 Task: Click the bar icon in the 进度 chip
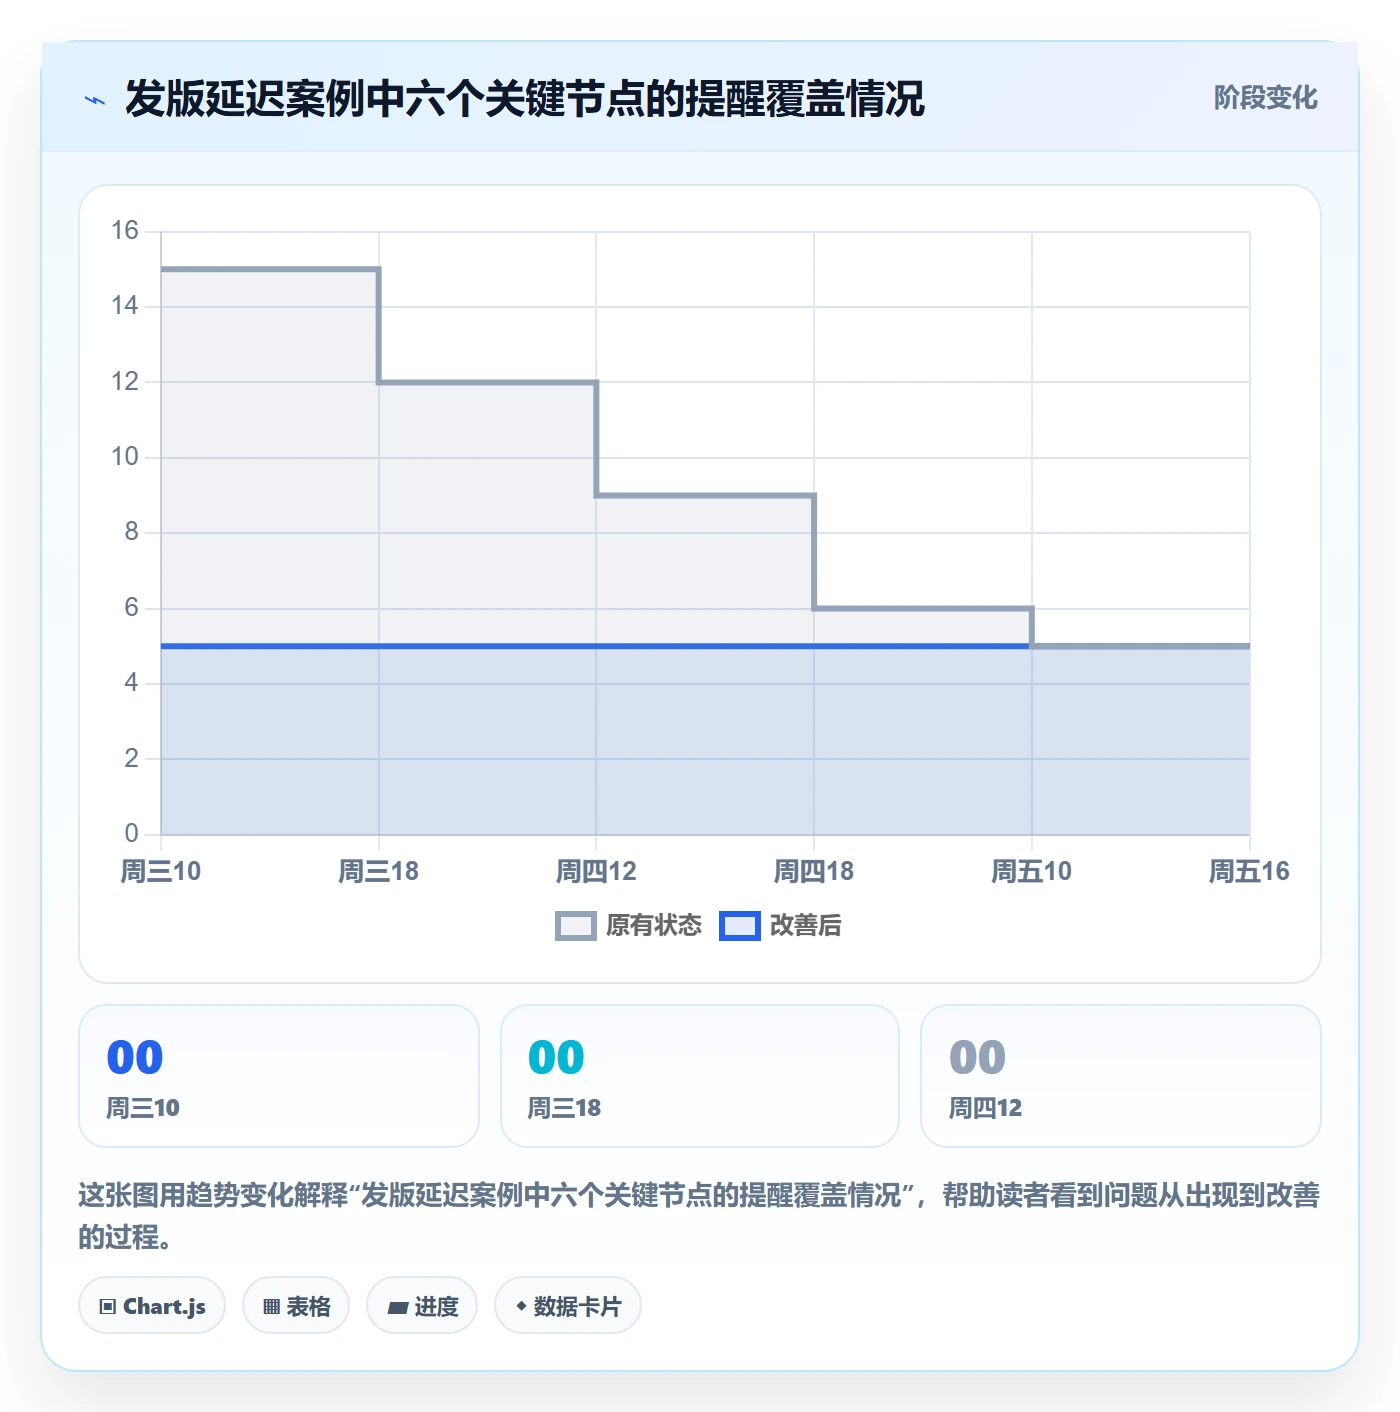(397, 1307)
